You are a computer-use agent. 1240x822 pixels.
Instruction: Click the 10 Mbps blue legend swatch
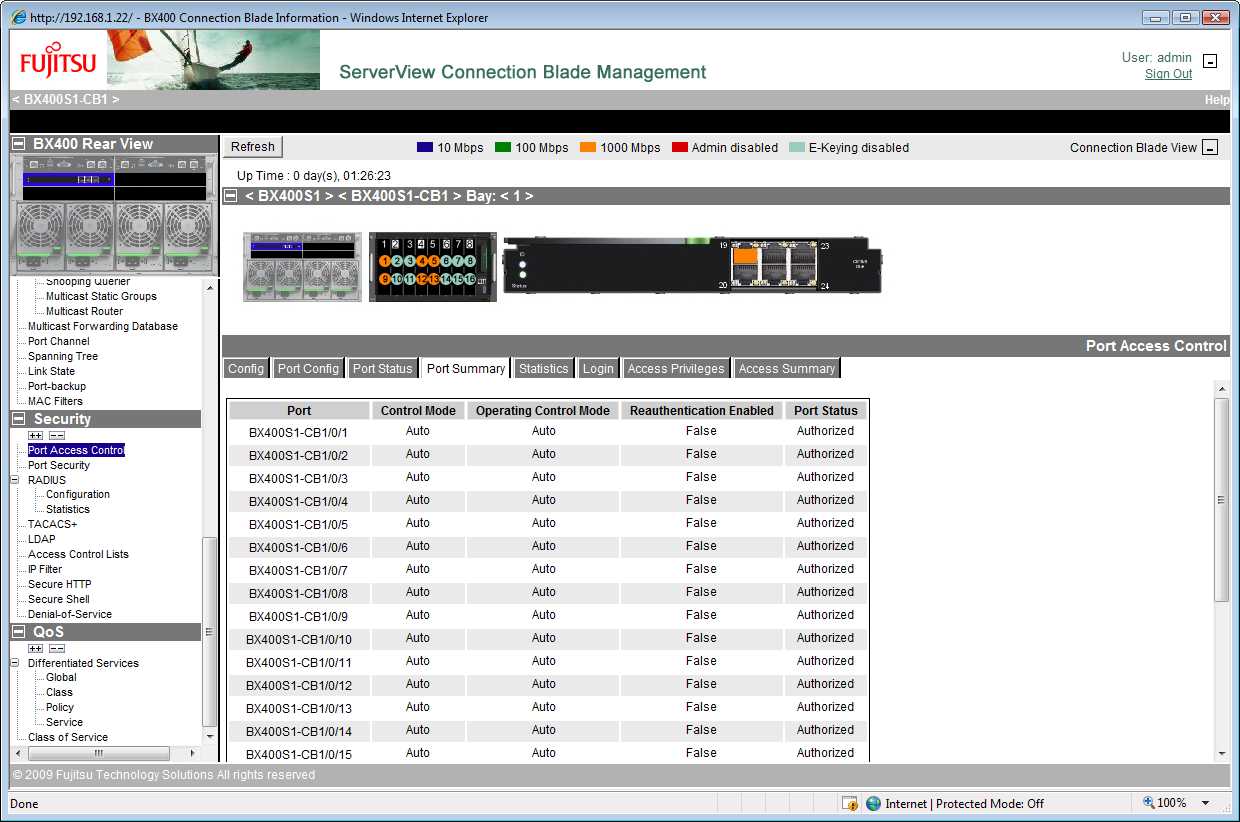tap(425, 148)
